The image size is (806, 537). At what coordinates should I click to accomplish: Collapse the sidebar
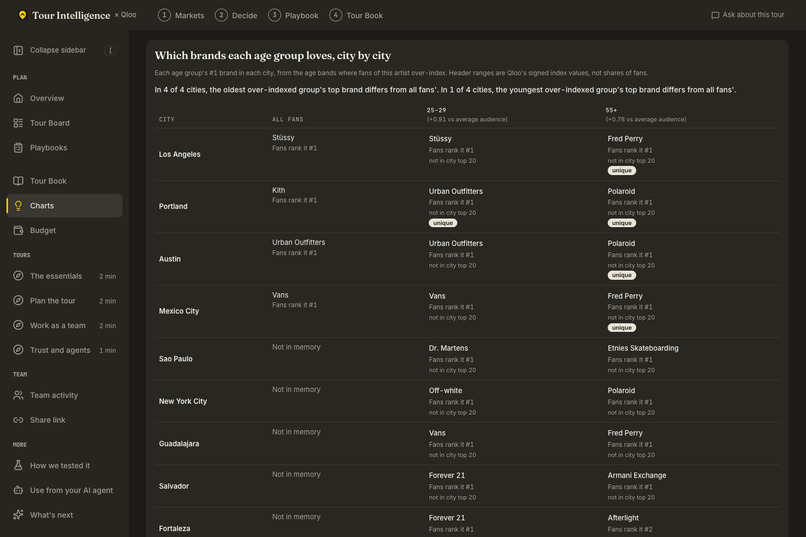point(65,50)
